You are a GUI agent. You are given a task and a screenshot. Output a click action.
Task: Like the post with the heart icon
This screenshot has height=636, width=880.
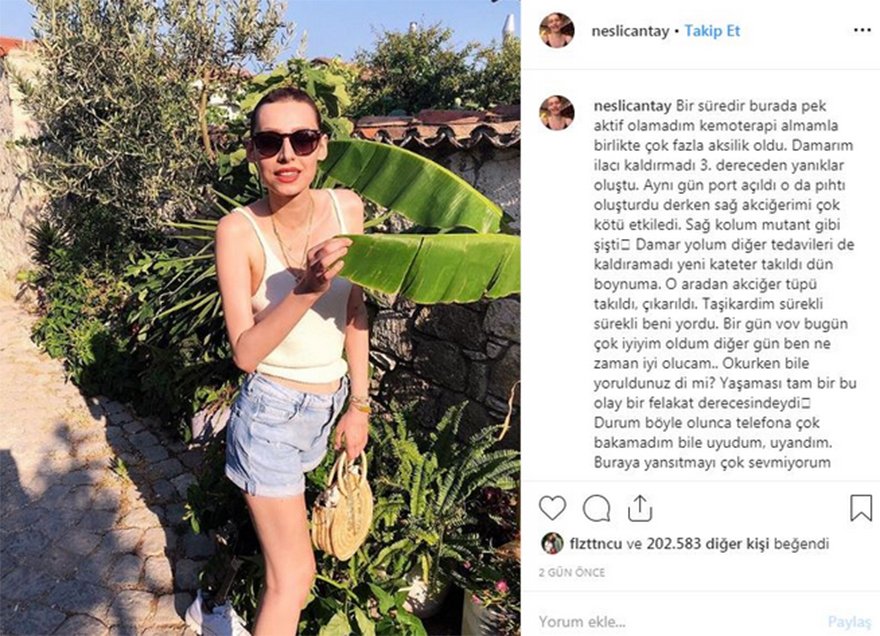click(552, 509)
